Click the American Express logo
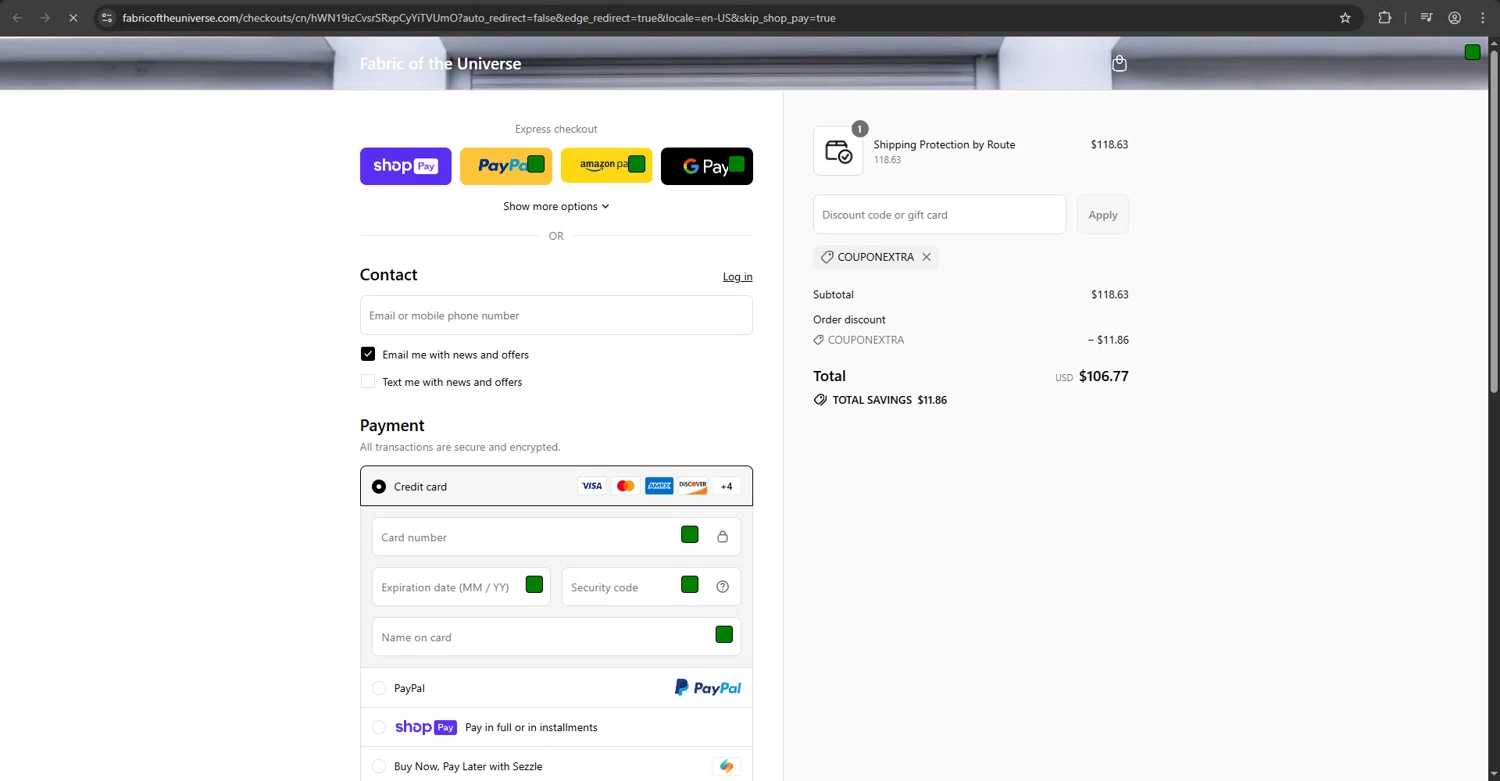The width and height of the screenshot is (1500, 781). pos(659,486)
